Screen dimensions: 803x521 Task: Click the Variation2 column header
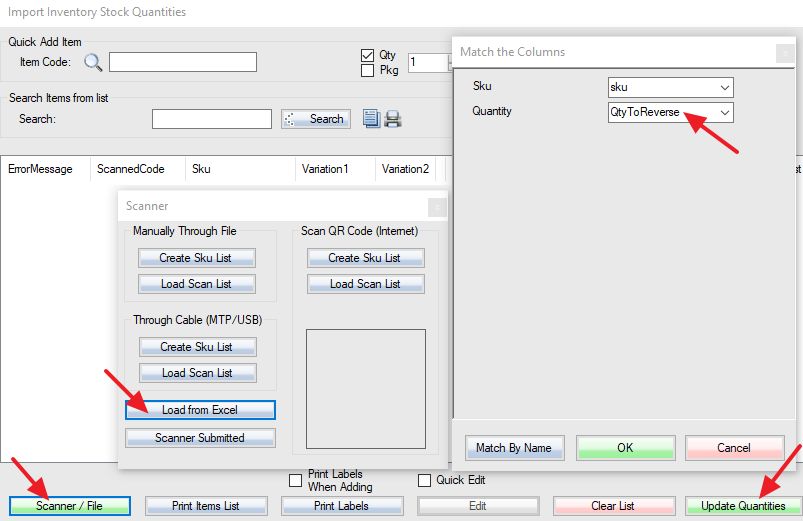(x=406, y=169)
